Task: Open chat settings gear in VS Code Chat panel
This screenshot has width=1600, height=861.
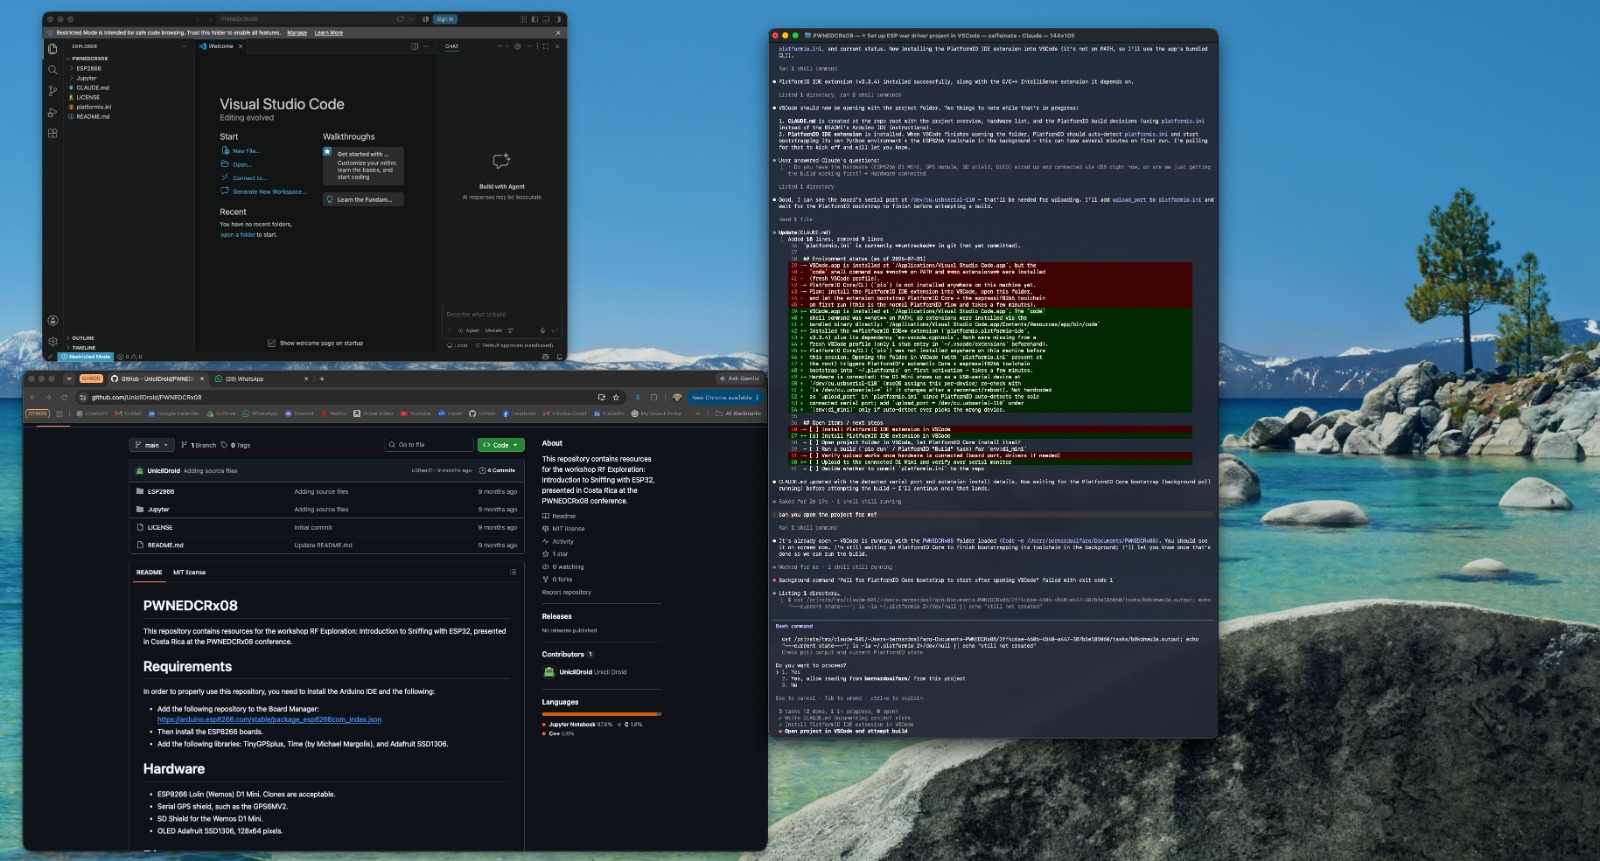Action: 517,46
